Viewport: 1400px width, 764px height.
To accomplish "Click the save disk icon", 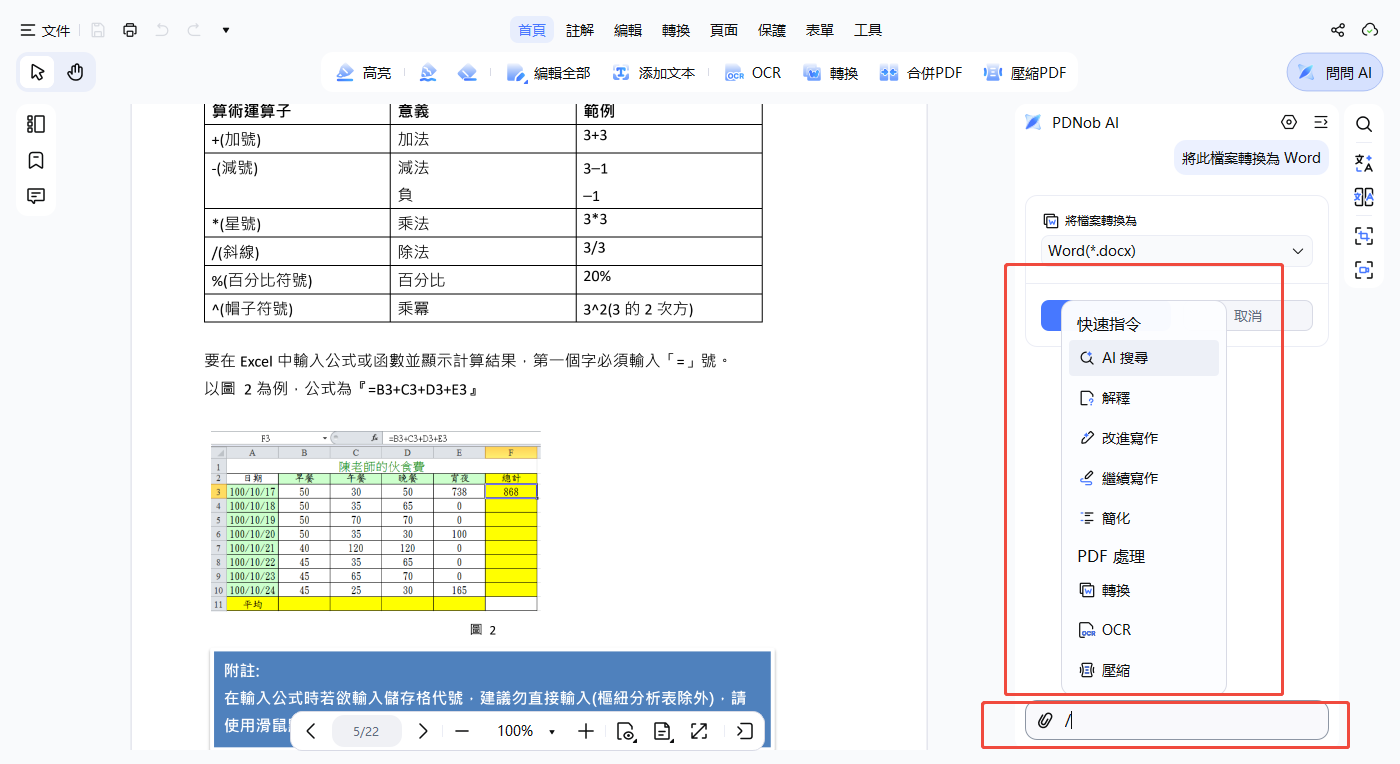I will 97,30.
